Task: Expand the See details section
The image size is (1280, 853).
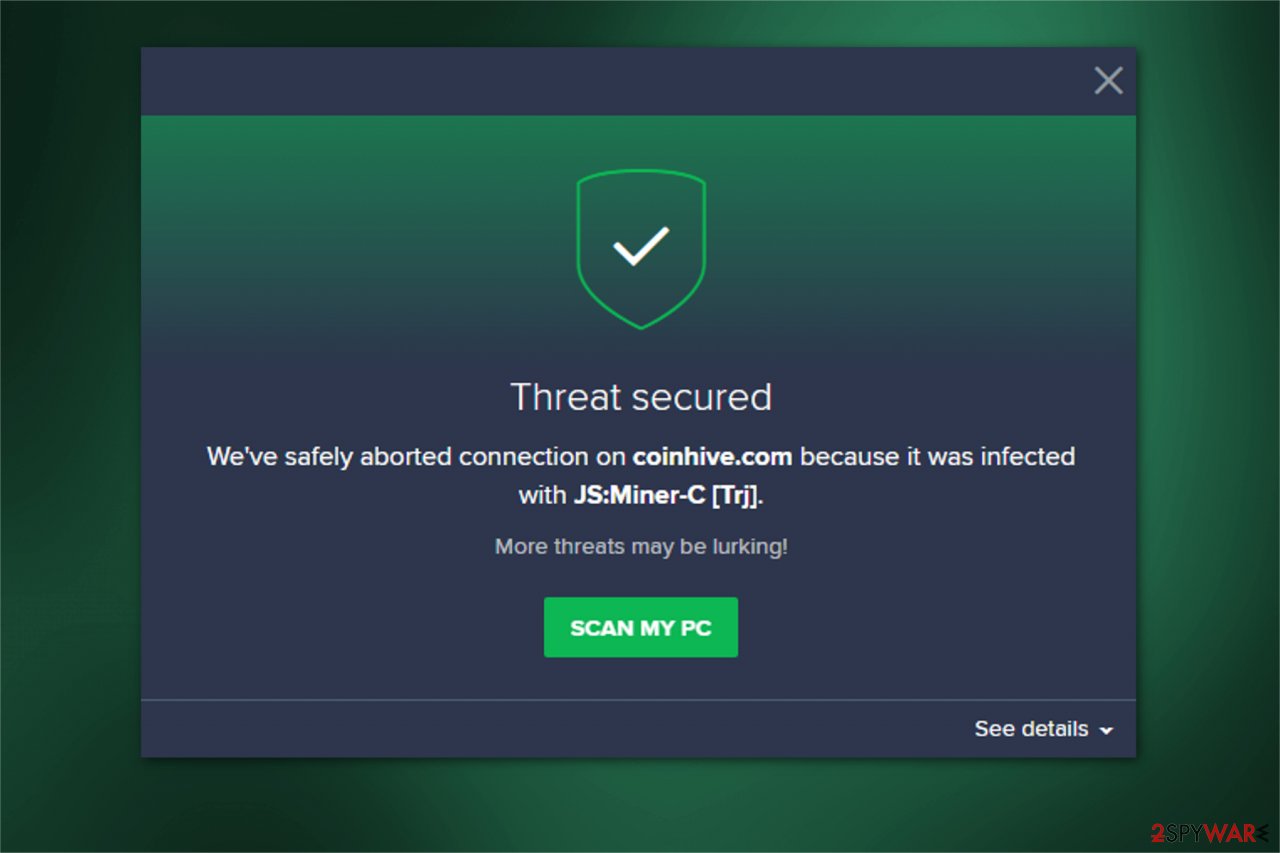Action: click(x=1043, y=729)
